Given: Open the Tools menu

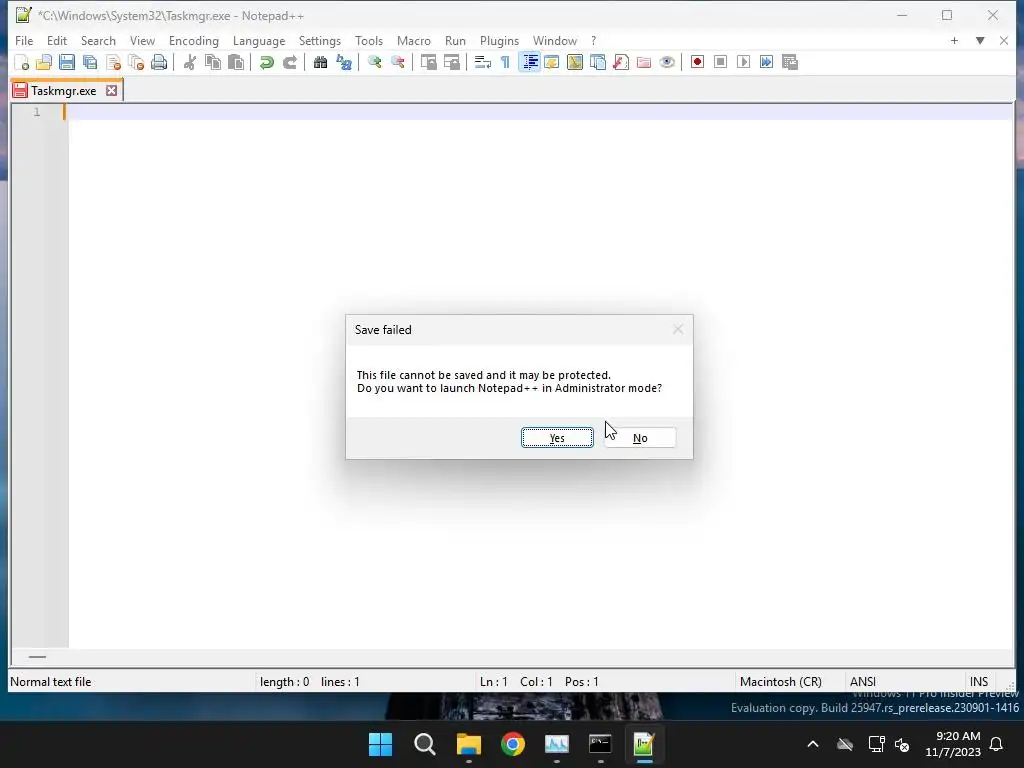Looking at the screenshot, I should pos(369,40).
